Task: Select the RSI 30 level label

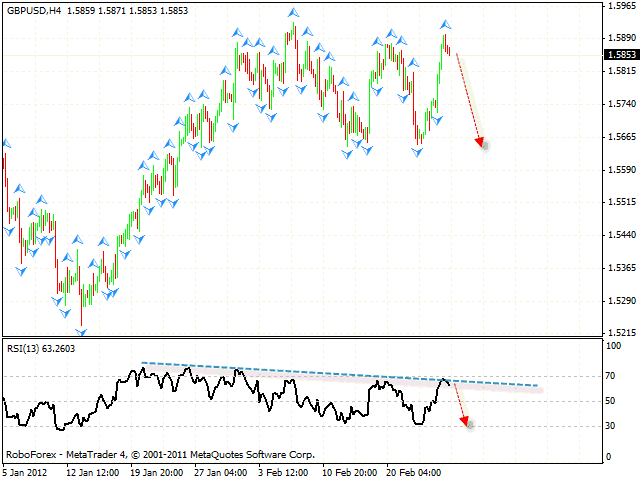Action: (x=611, y=427)
